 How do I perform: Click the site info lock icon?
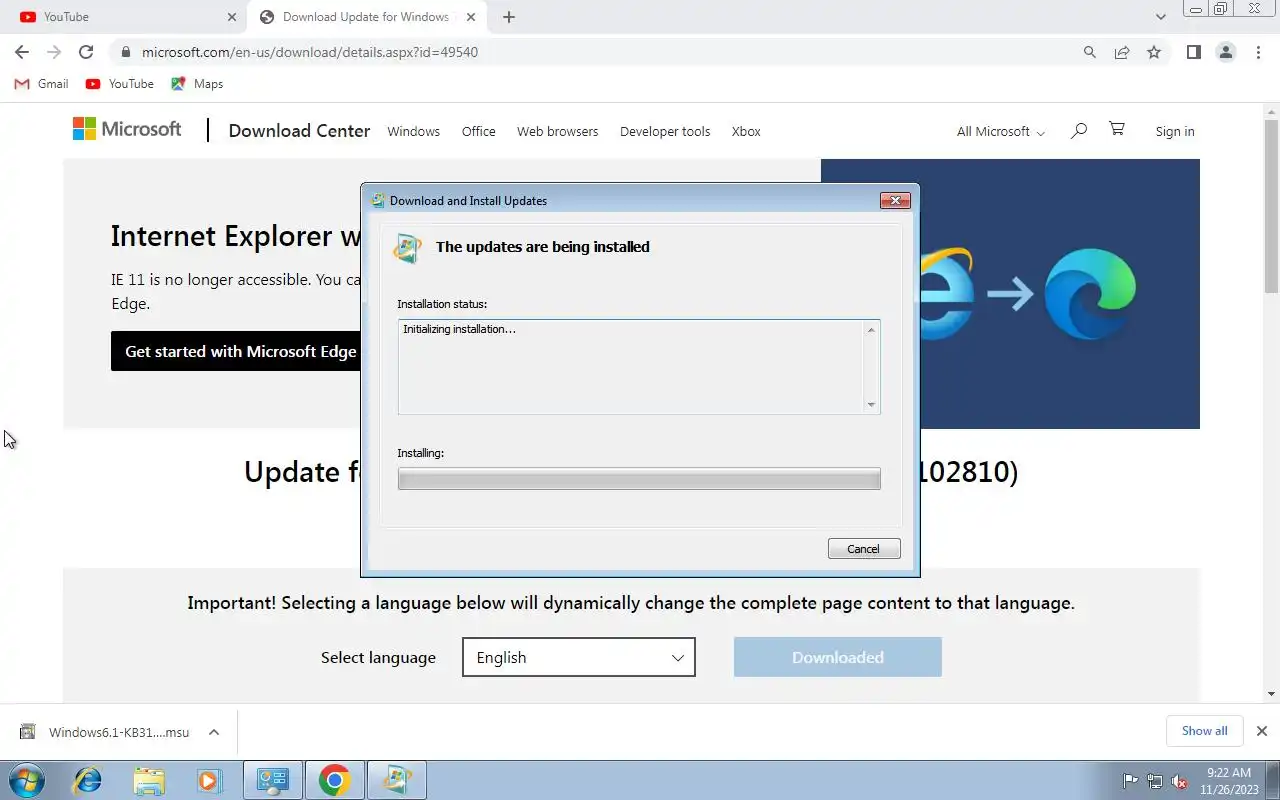pyautogui.click(x=125, y=52)
